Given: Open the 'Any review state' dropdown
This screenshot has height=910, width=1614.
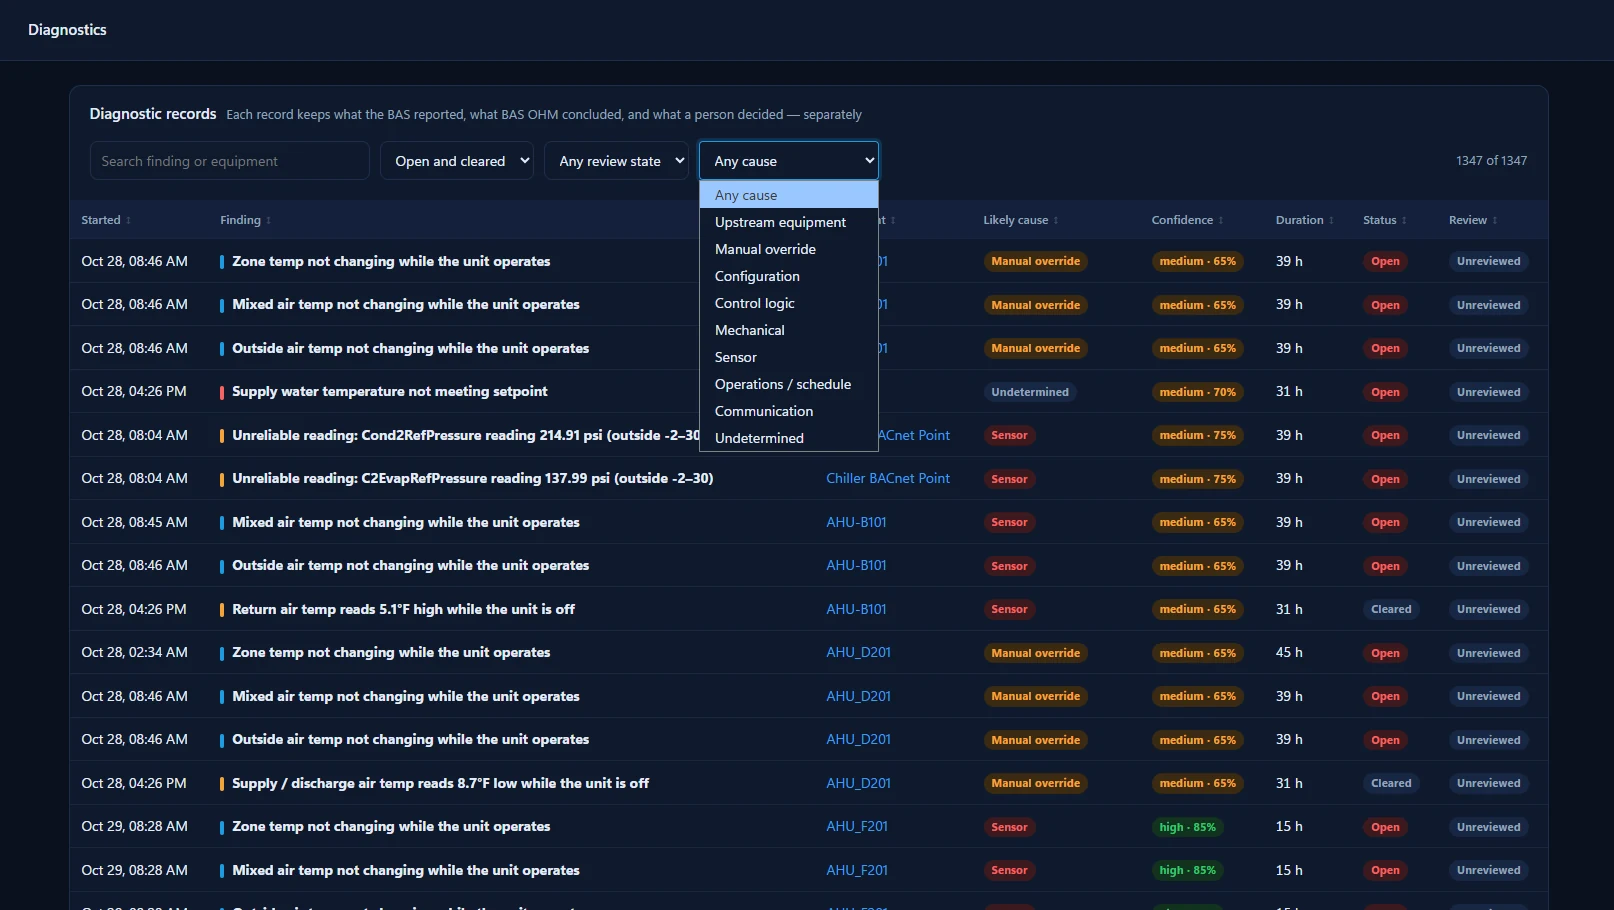Looking at the screenshot, I should [x=616, y=161].
